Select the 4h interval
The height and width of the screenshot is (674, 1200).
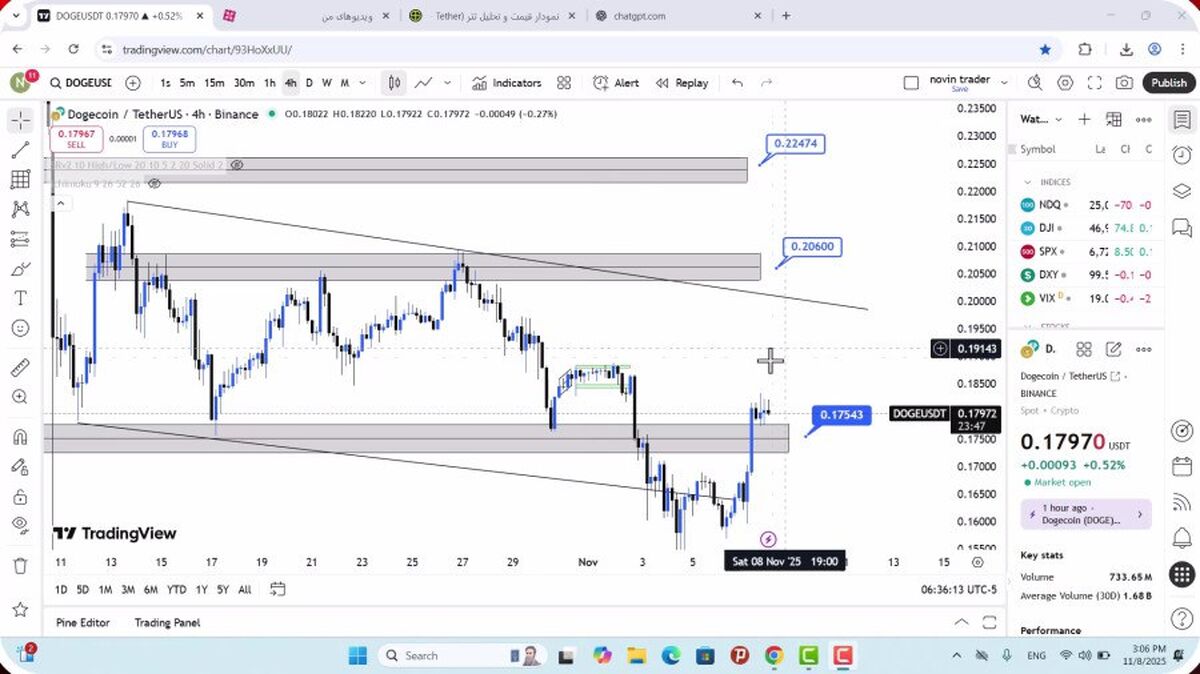coord(290,83)
